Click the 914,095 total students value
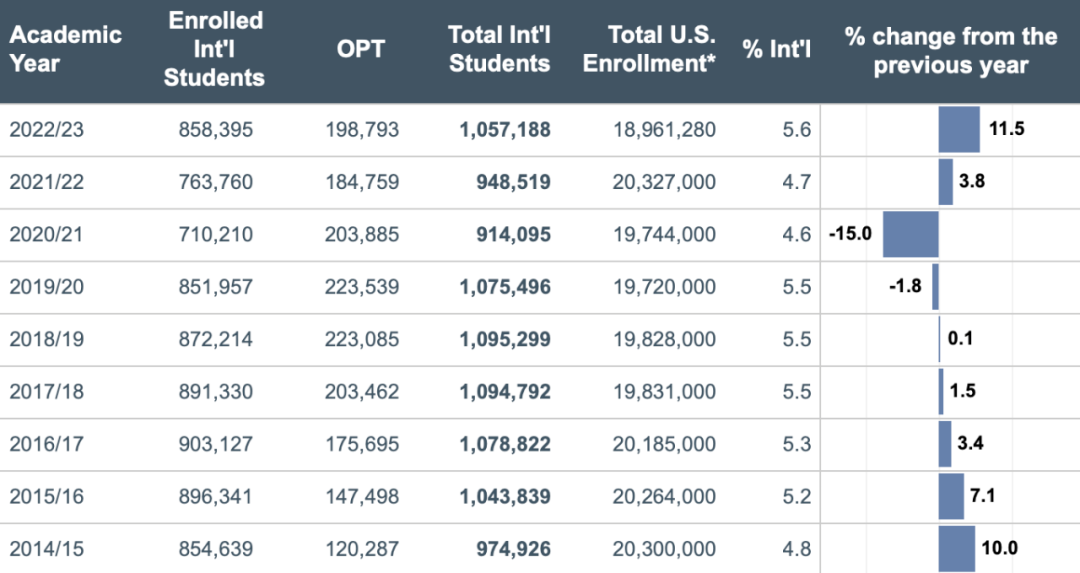1080x573 pixels. tap(514, 234)
